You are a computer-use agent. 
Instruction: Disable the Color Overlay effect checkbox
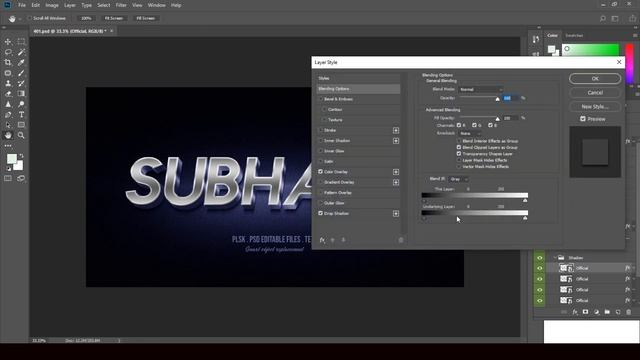[321, 172]
